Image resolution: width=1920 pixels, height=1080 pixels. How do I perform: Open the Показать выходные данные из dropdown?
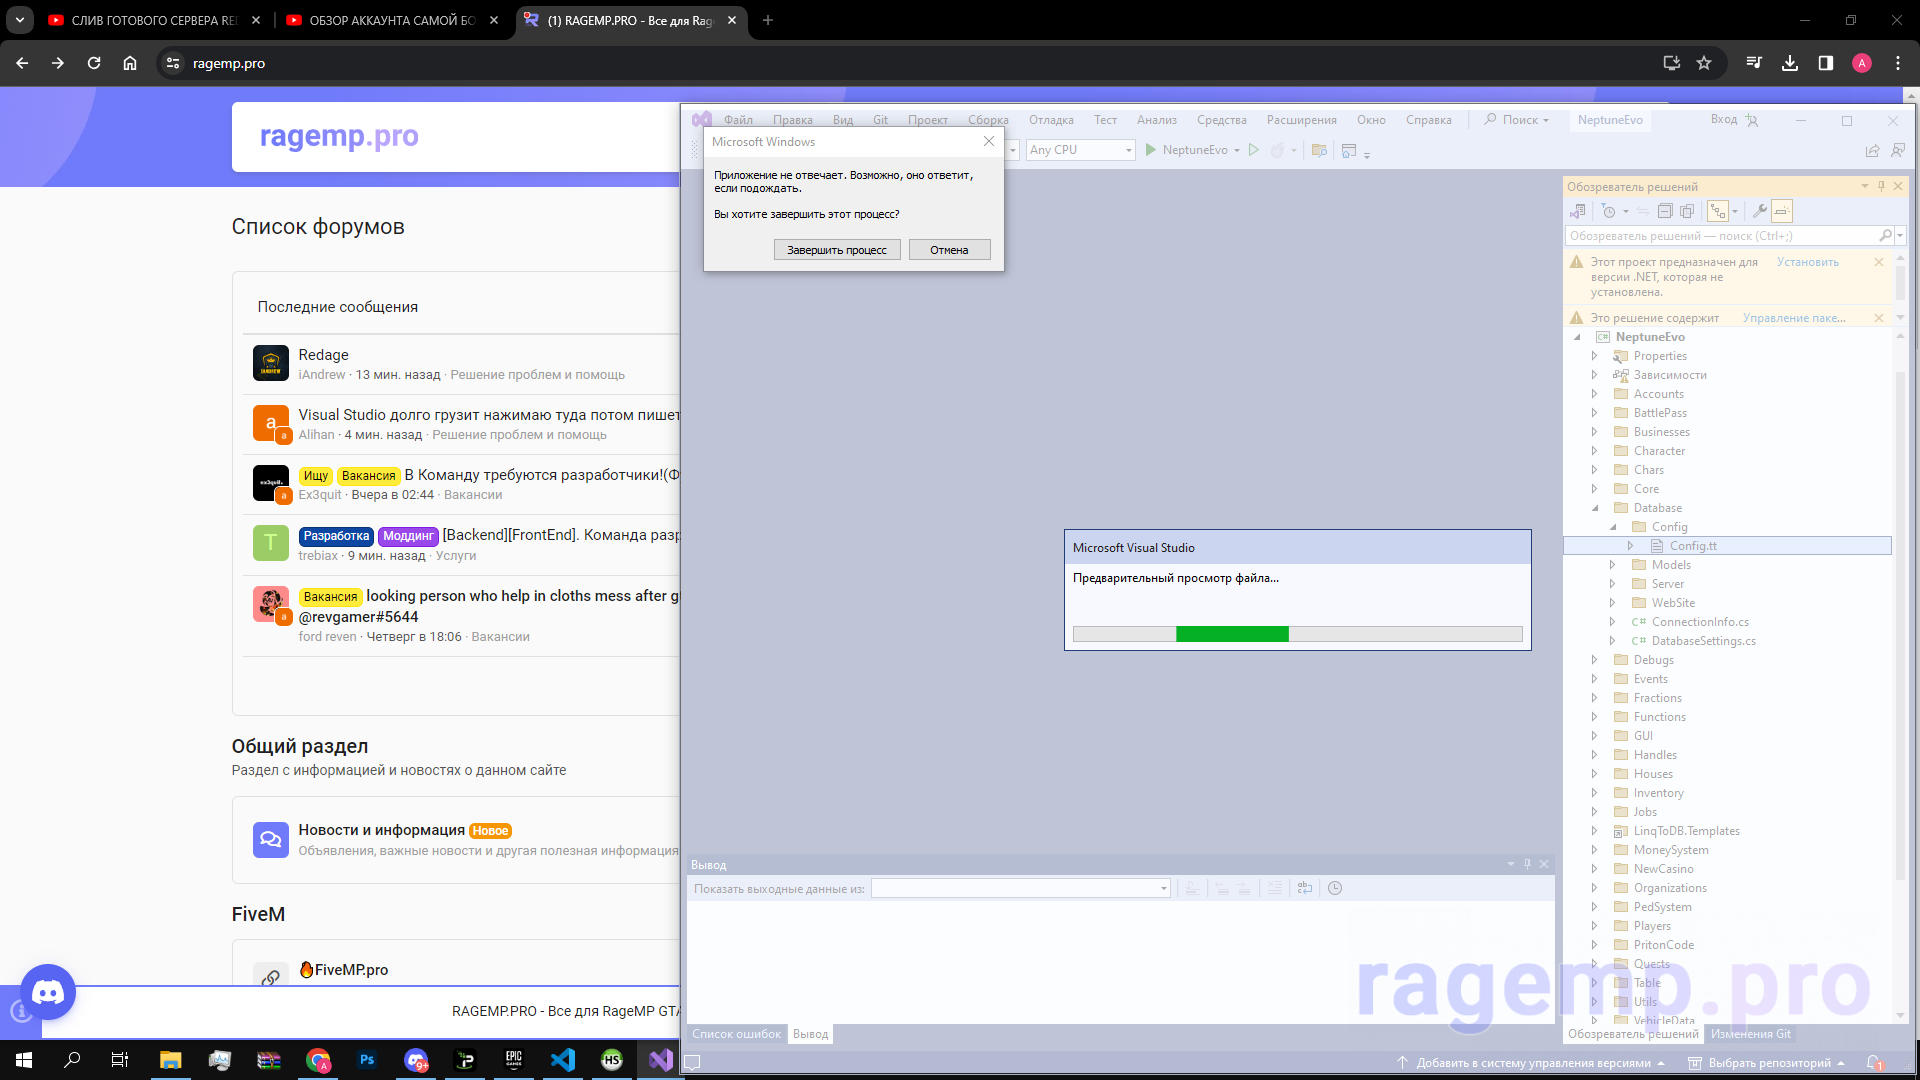[1020, 888]
